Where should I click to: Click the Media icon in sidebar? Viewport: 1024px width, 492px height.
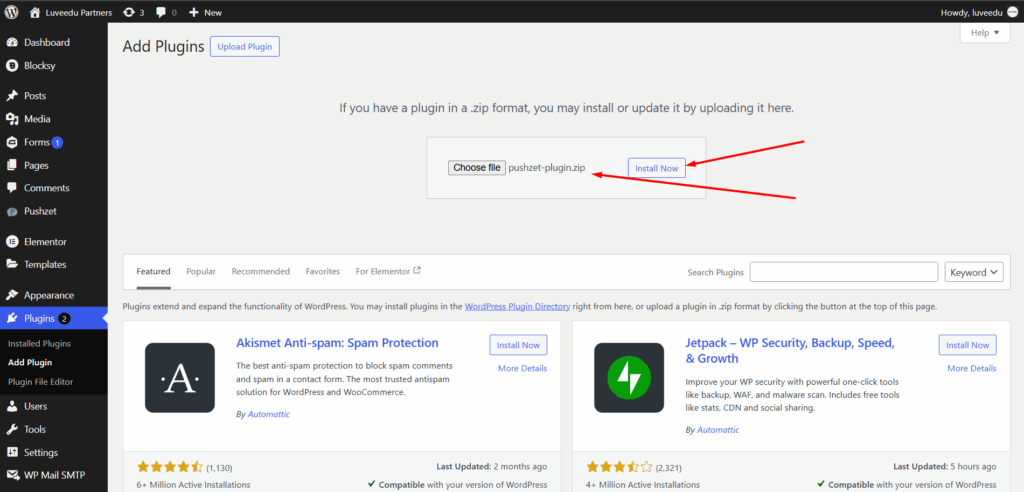pyautogui.click(x=12, y=119)
